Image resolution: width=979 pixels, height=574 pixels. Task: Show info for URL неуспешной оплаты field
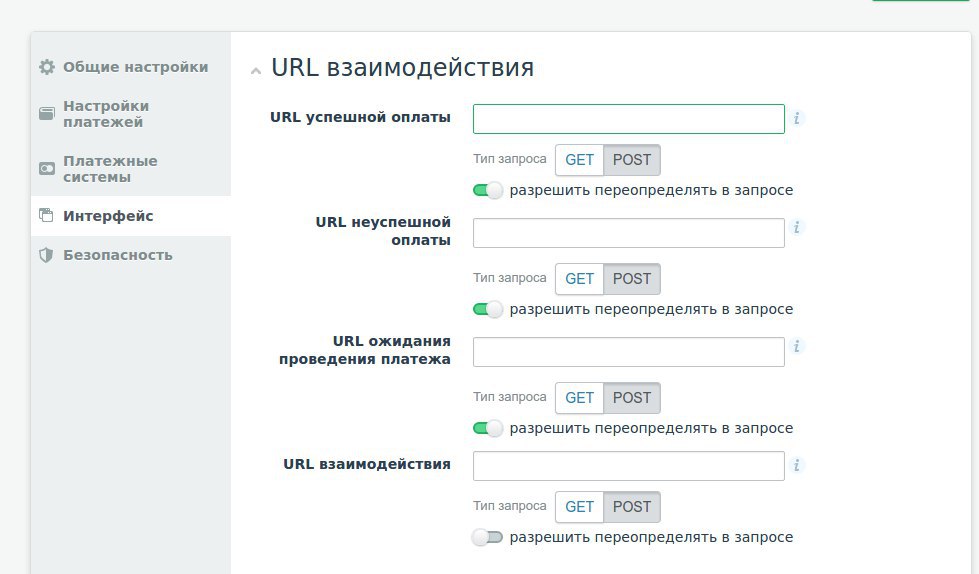click(797, 227)
